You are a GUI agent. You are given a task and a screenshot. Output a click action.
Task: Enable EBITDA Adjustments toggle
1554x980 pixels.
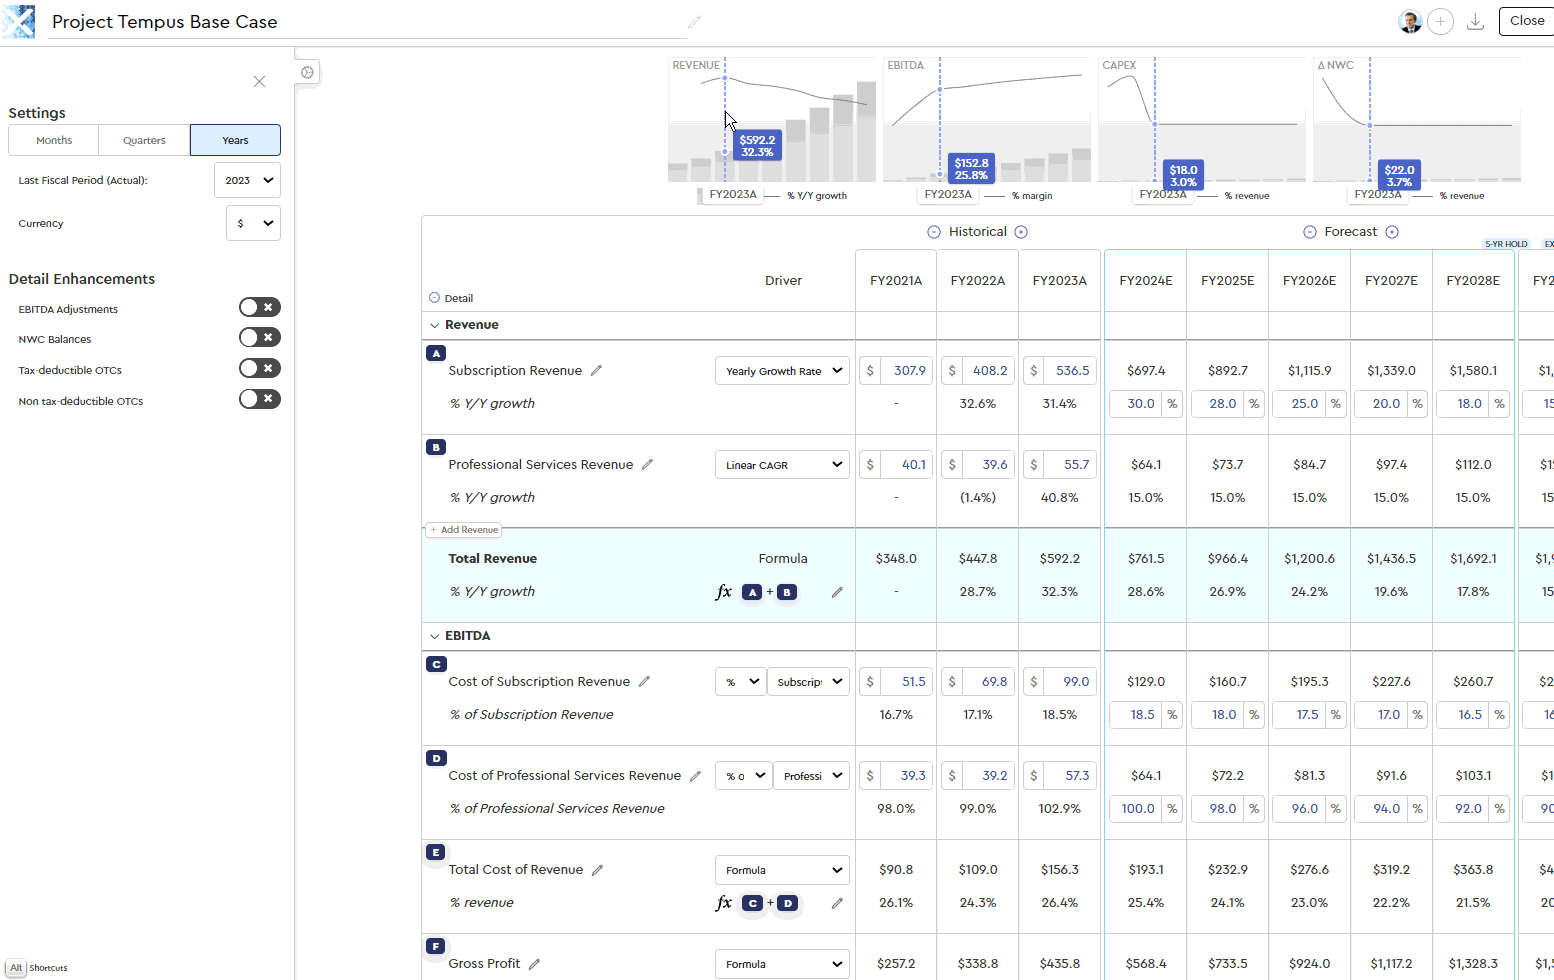pos(259,307)
